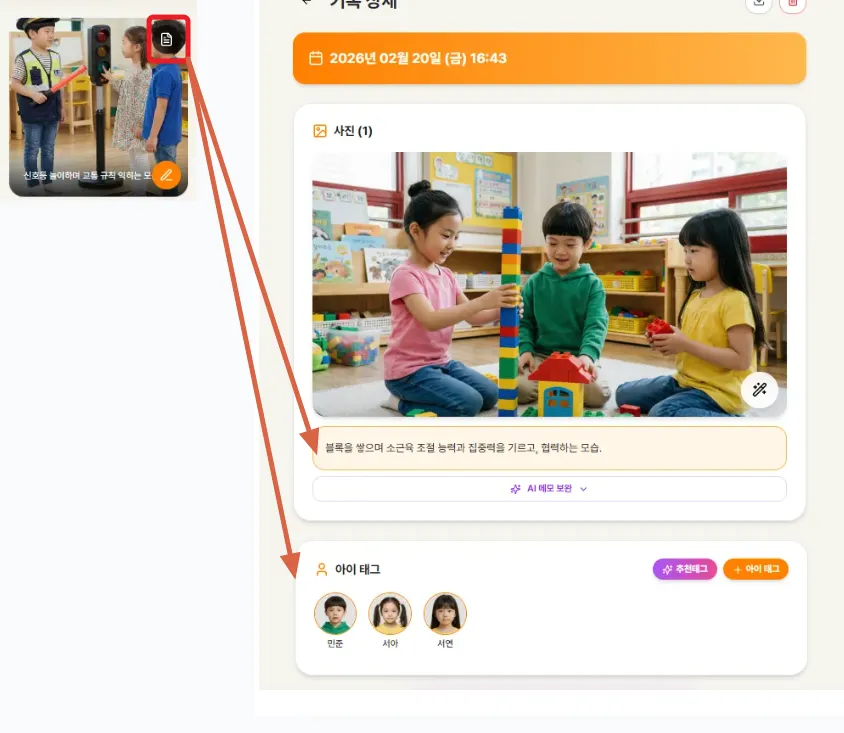Click the document icon on the traffic light photo
Screen dimensions: 844x733
167,40
